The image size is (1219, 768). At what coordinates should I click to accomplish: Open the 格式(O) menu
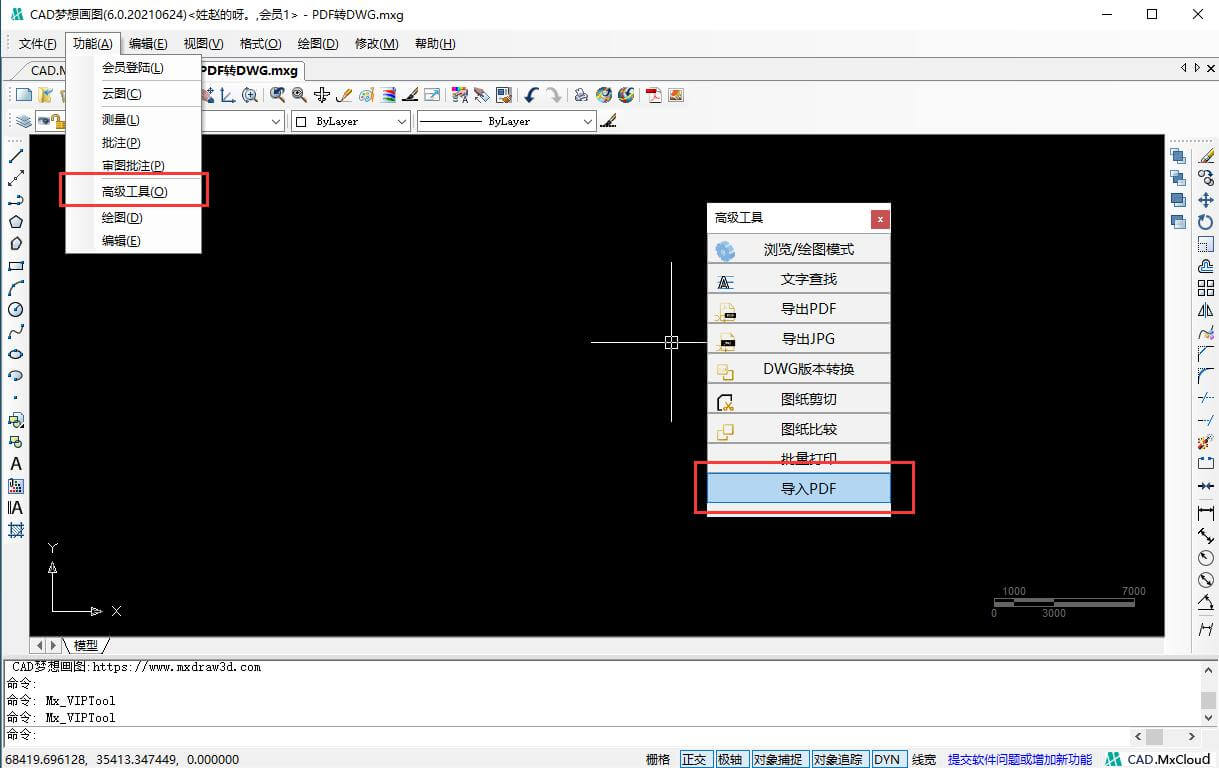[x=260, y=44]
